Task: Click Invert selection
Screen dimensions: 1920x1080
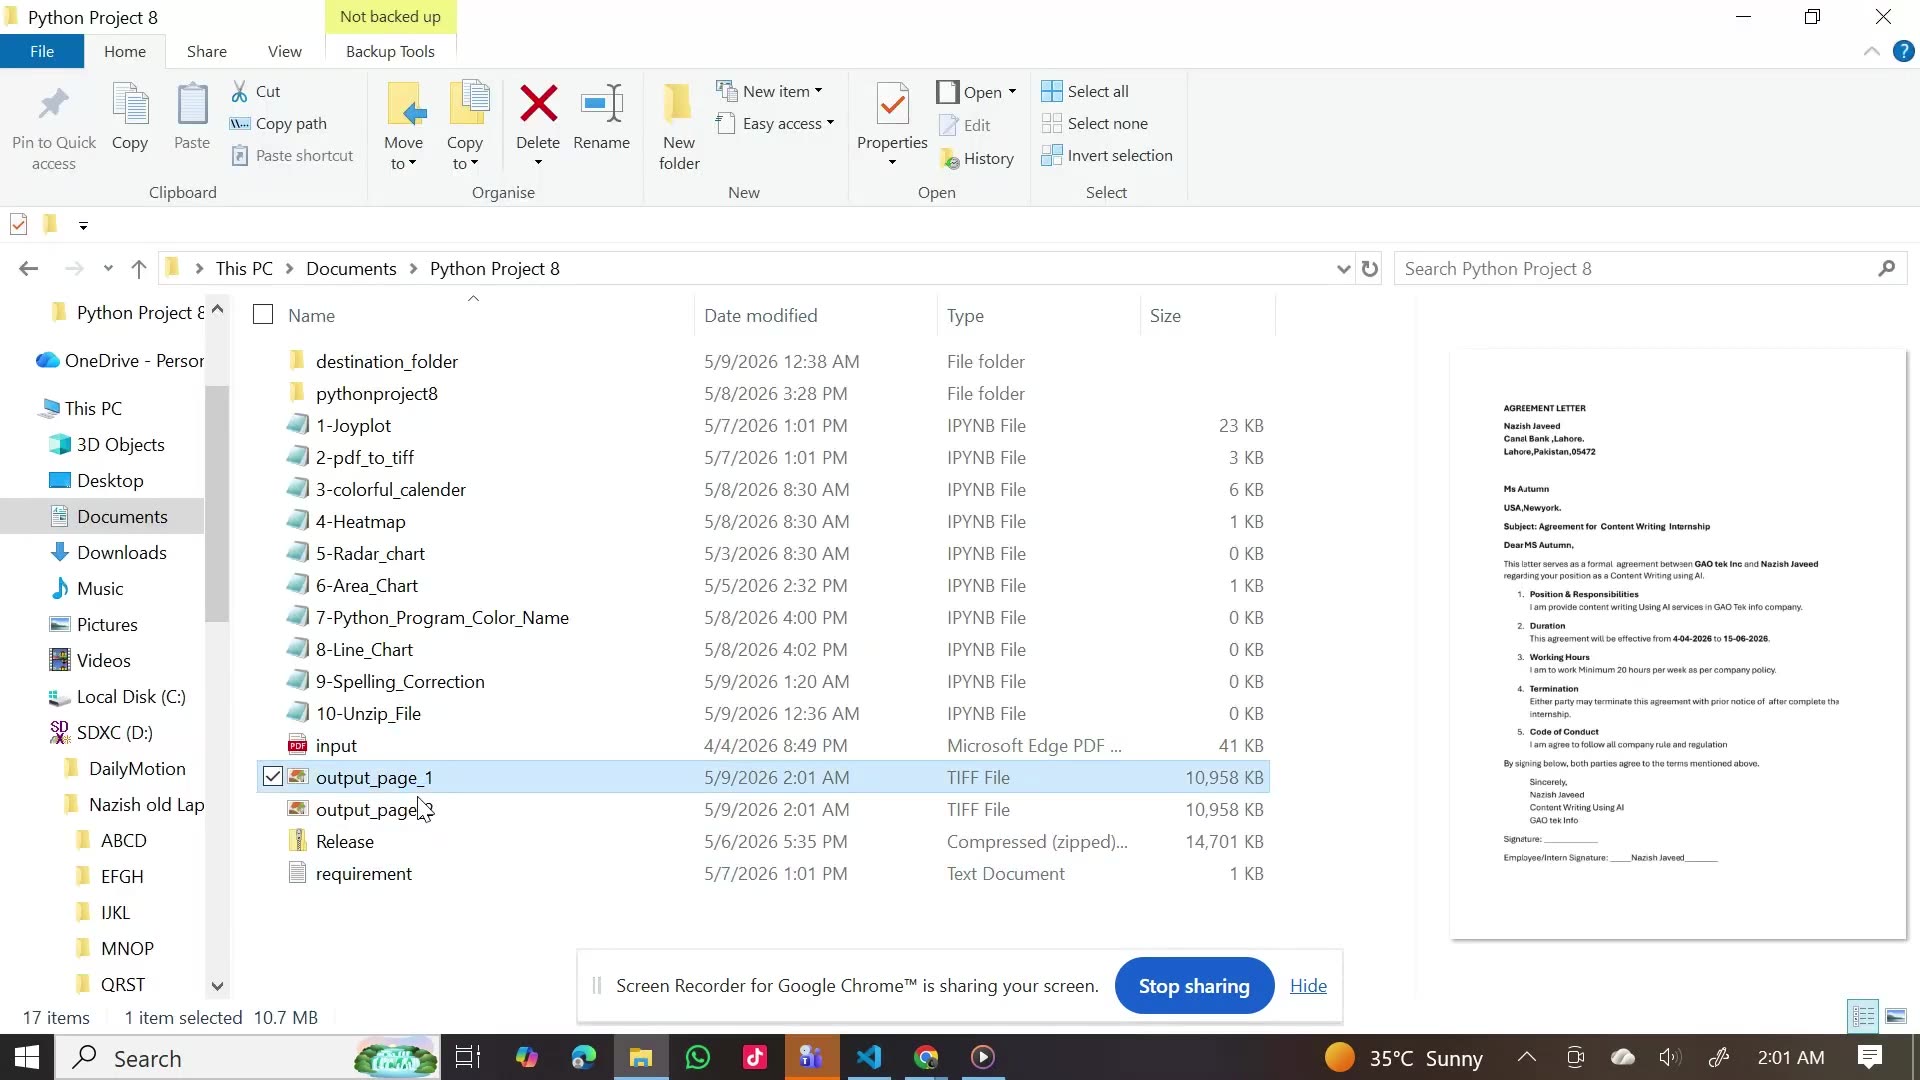Action: click(x=1107, y=155)
